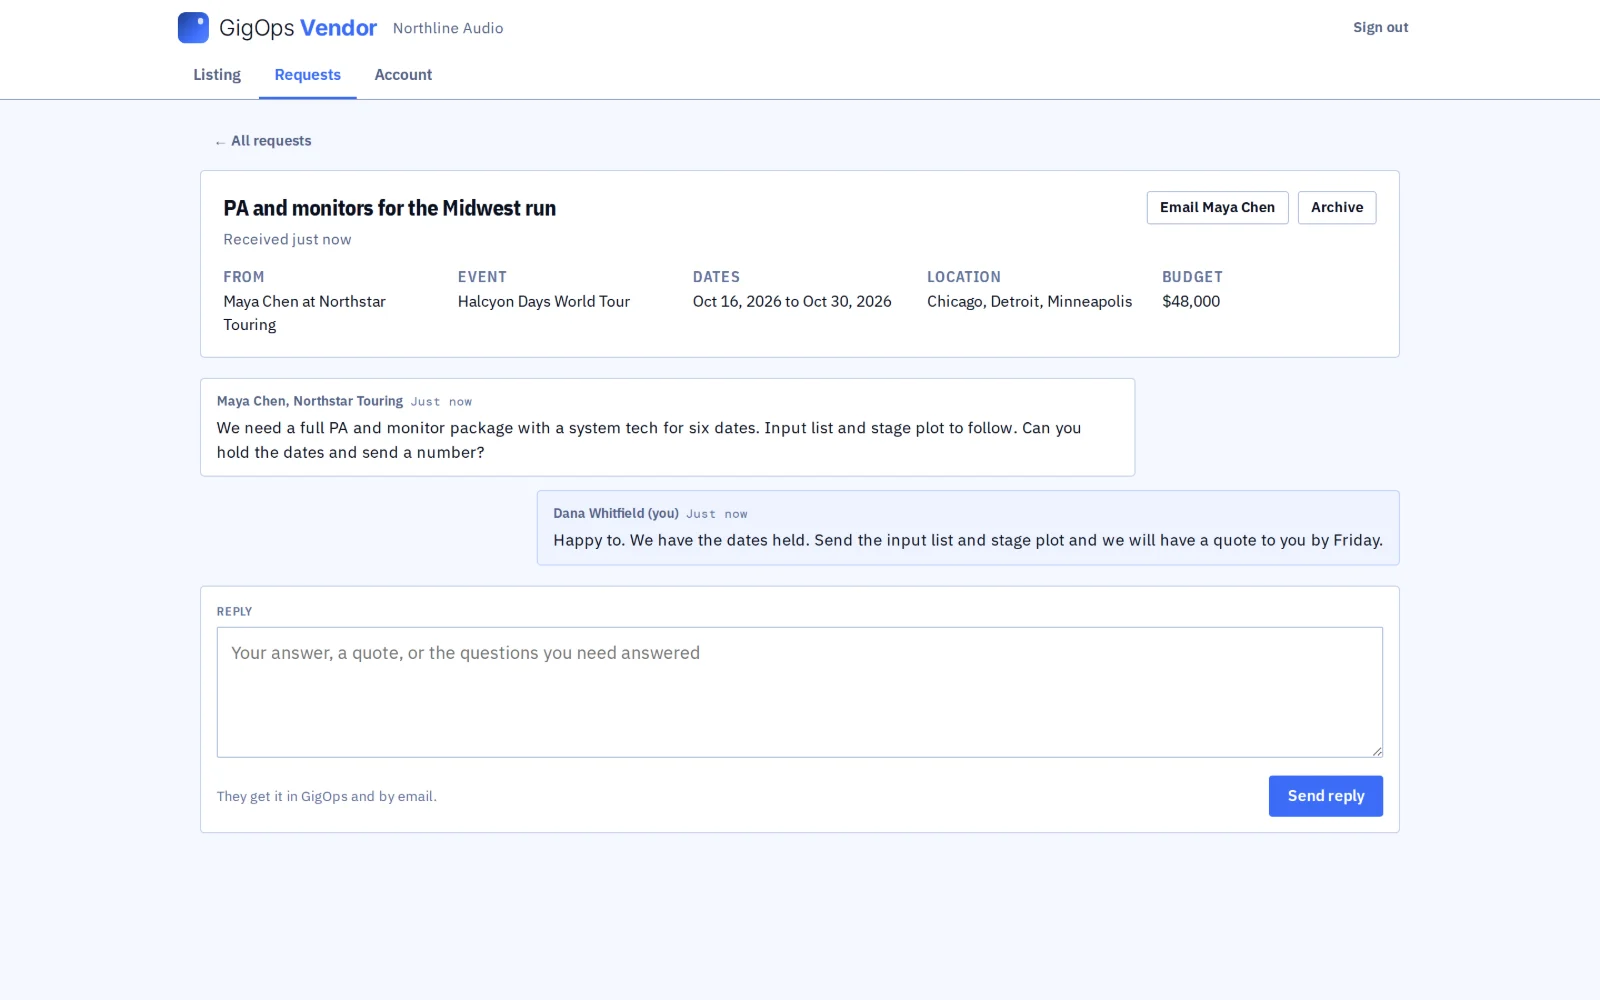Open the Listing tab

tap(217, 75)
